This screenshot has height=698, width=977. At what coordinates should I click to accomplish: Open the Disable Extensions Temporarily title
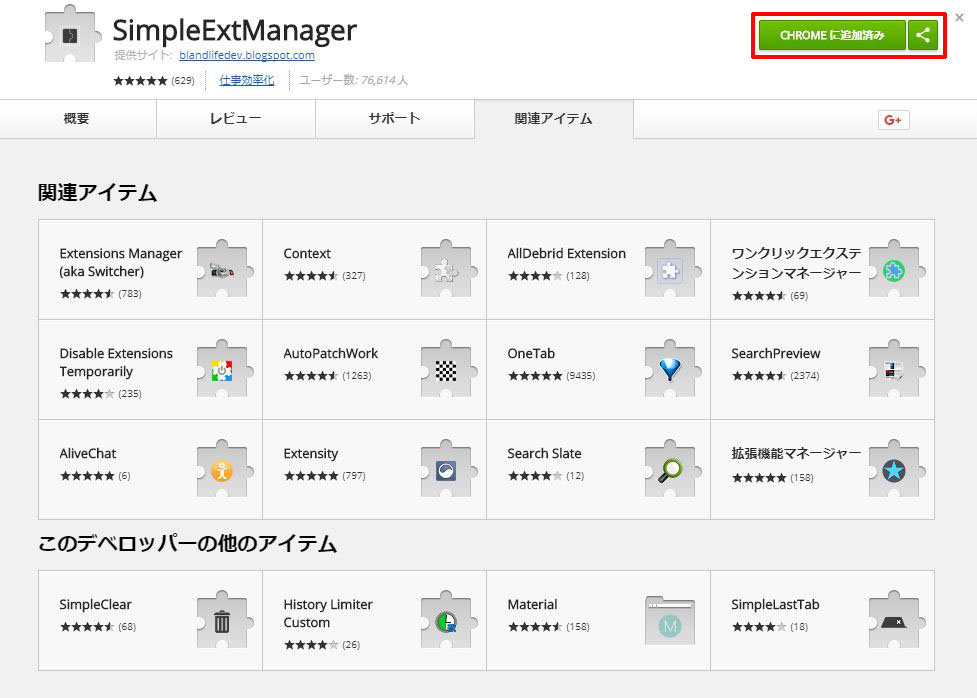click(x=116, y=362)
